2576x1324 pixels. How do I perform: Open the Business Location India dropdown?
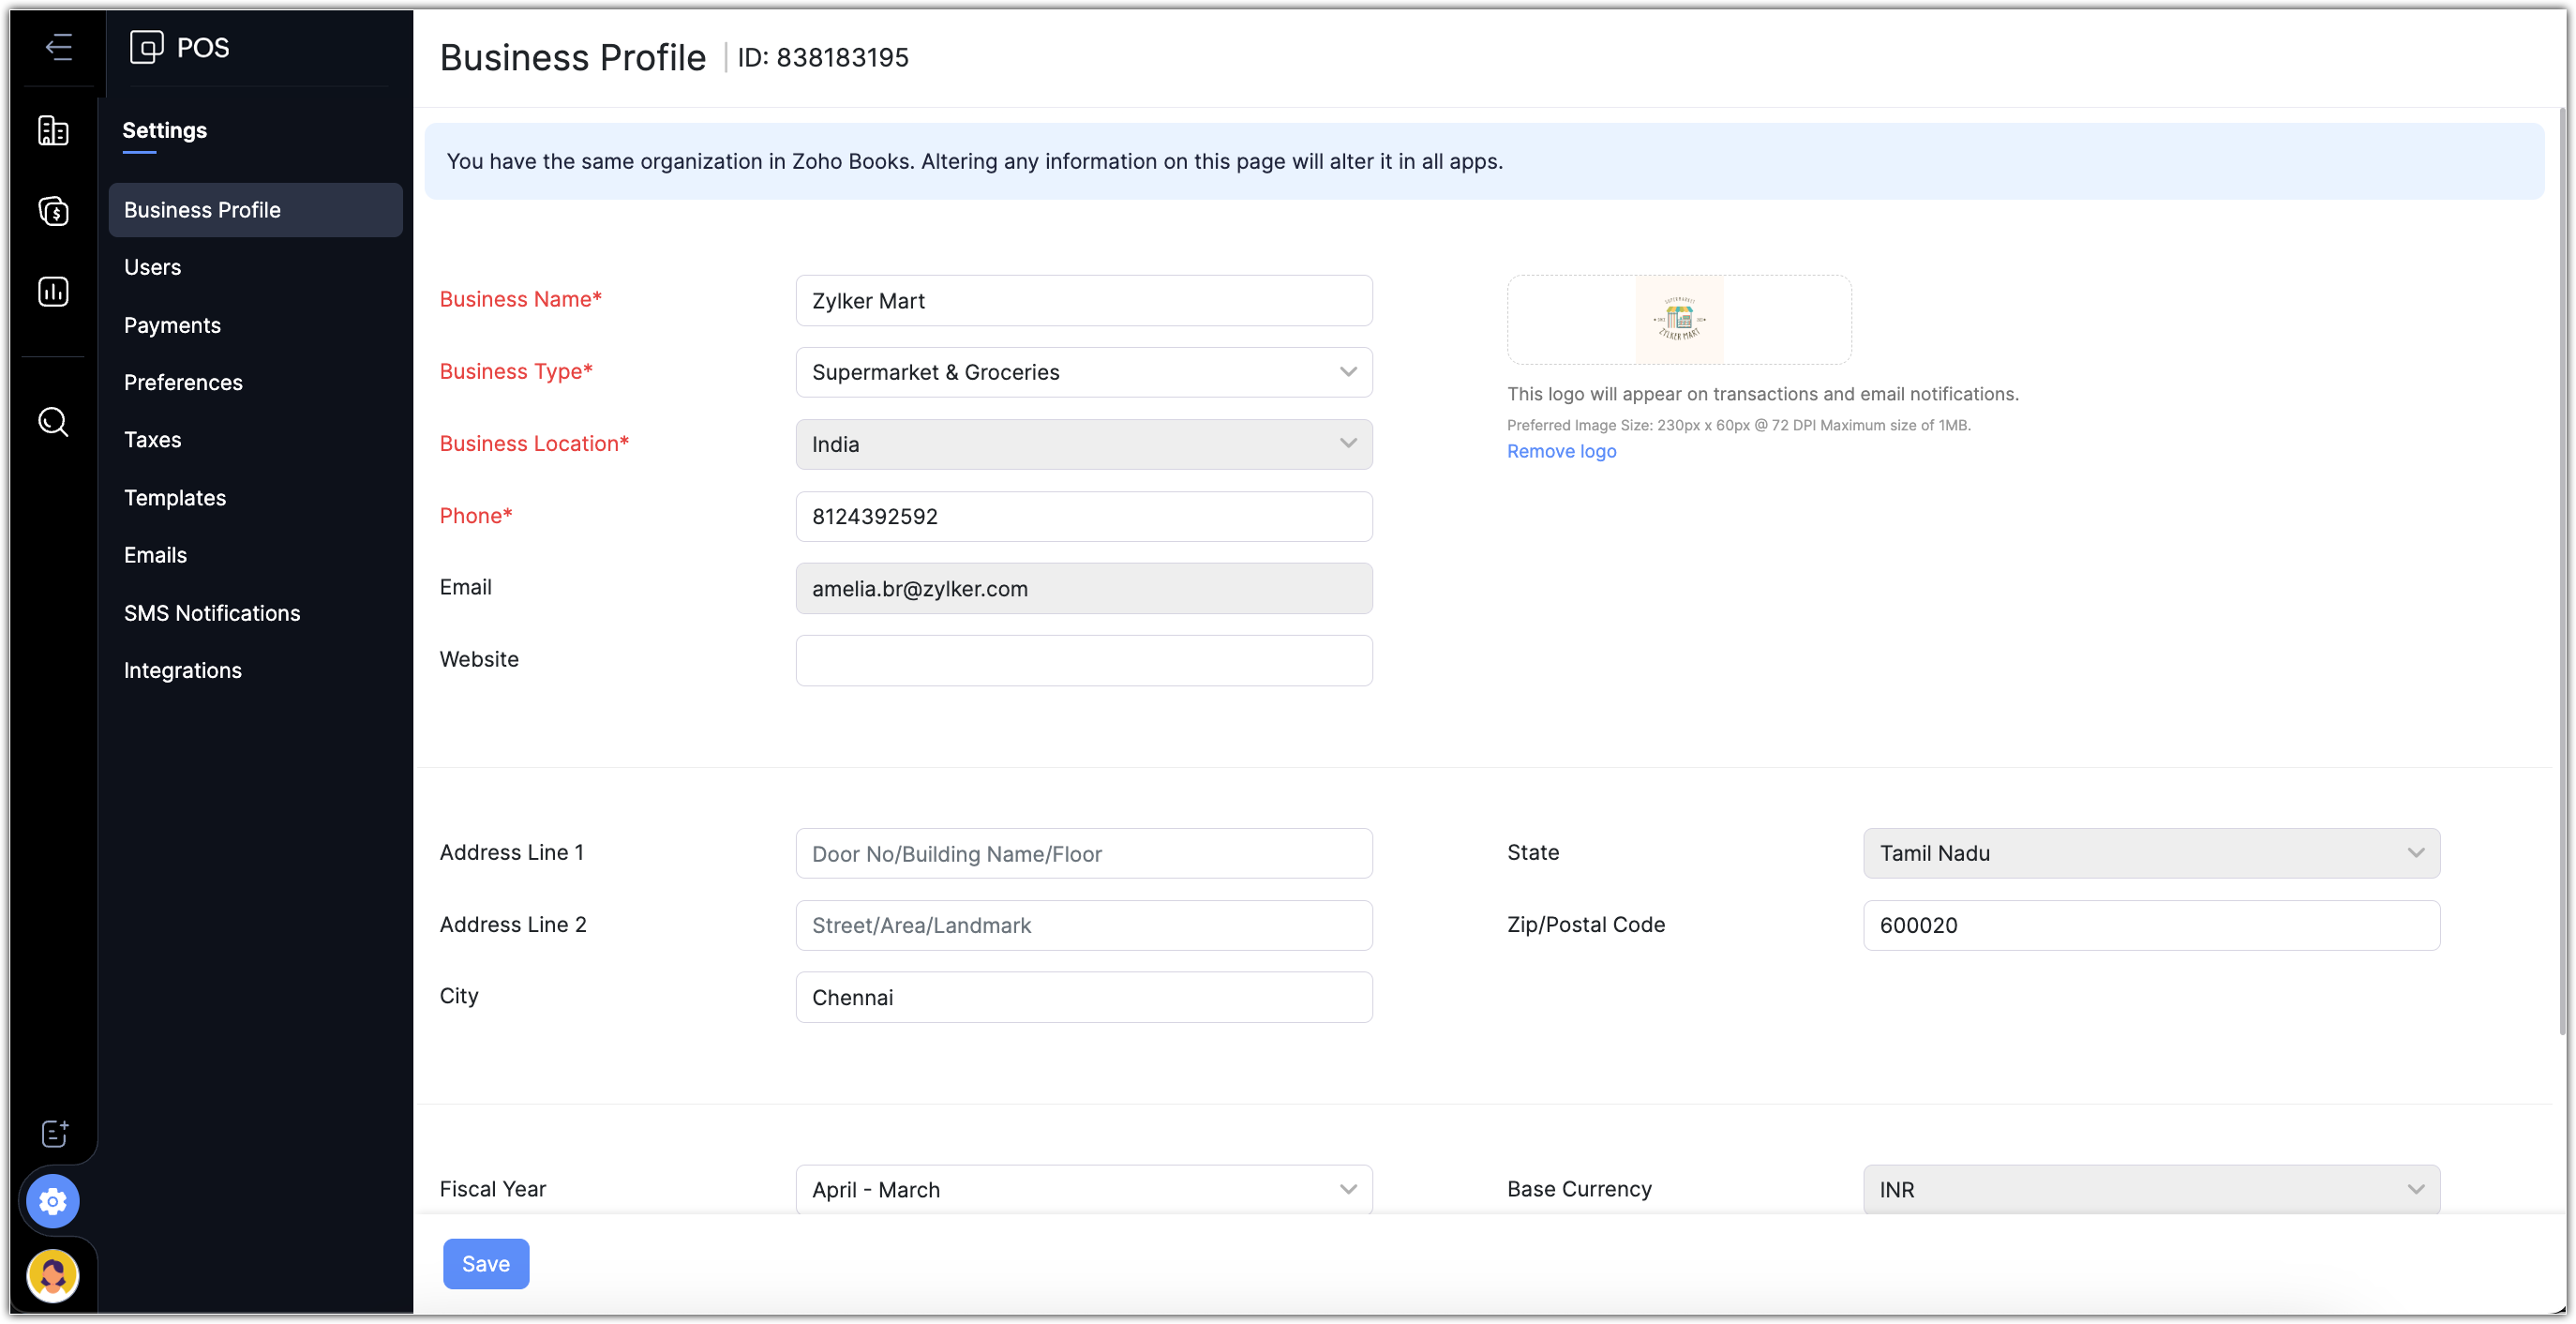1083,444
